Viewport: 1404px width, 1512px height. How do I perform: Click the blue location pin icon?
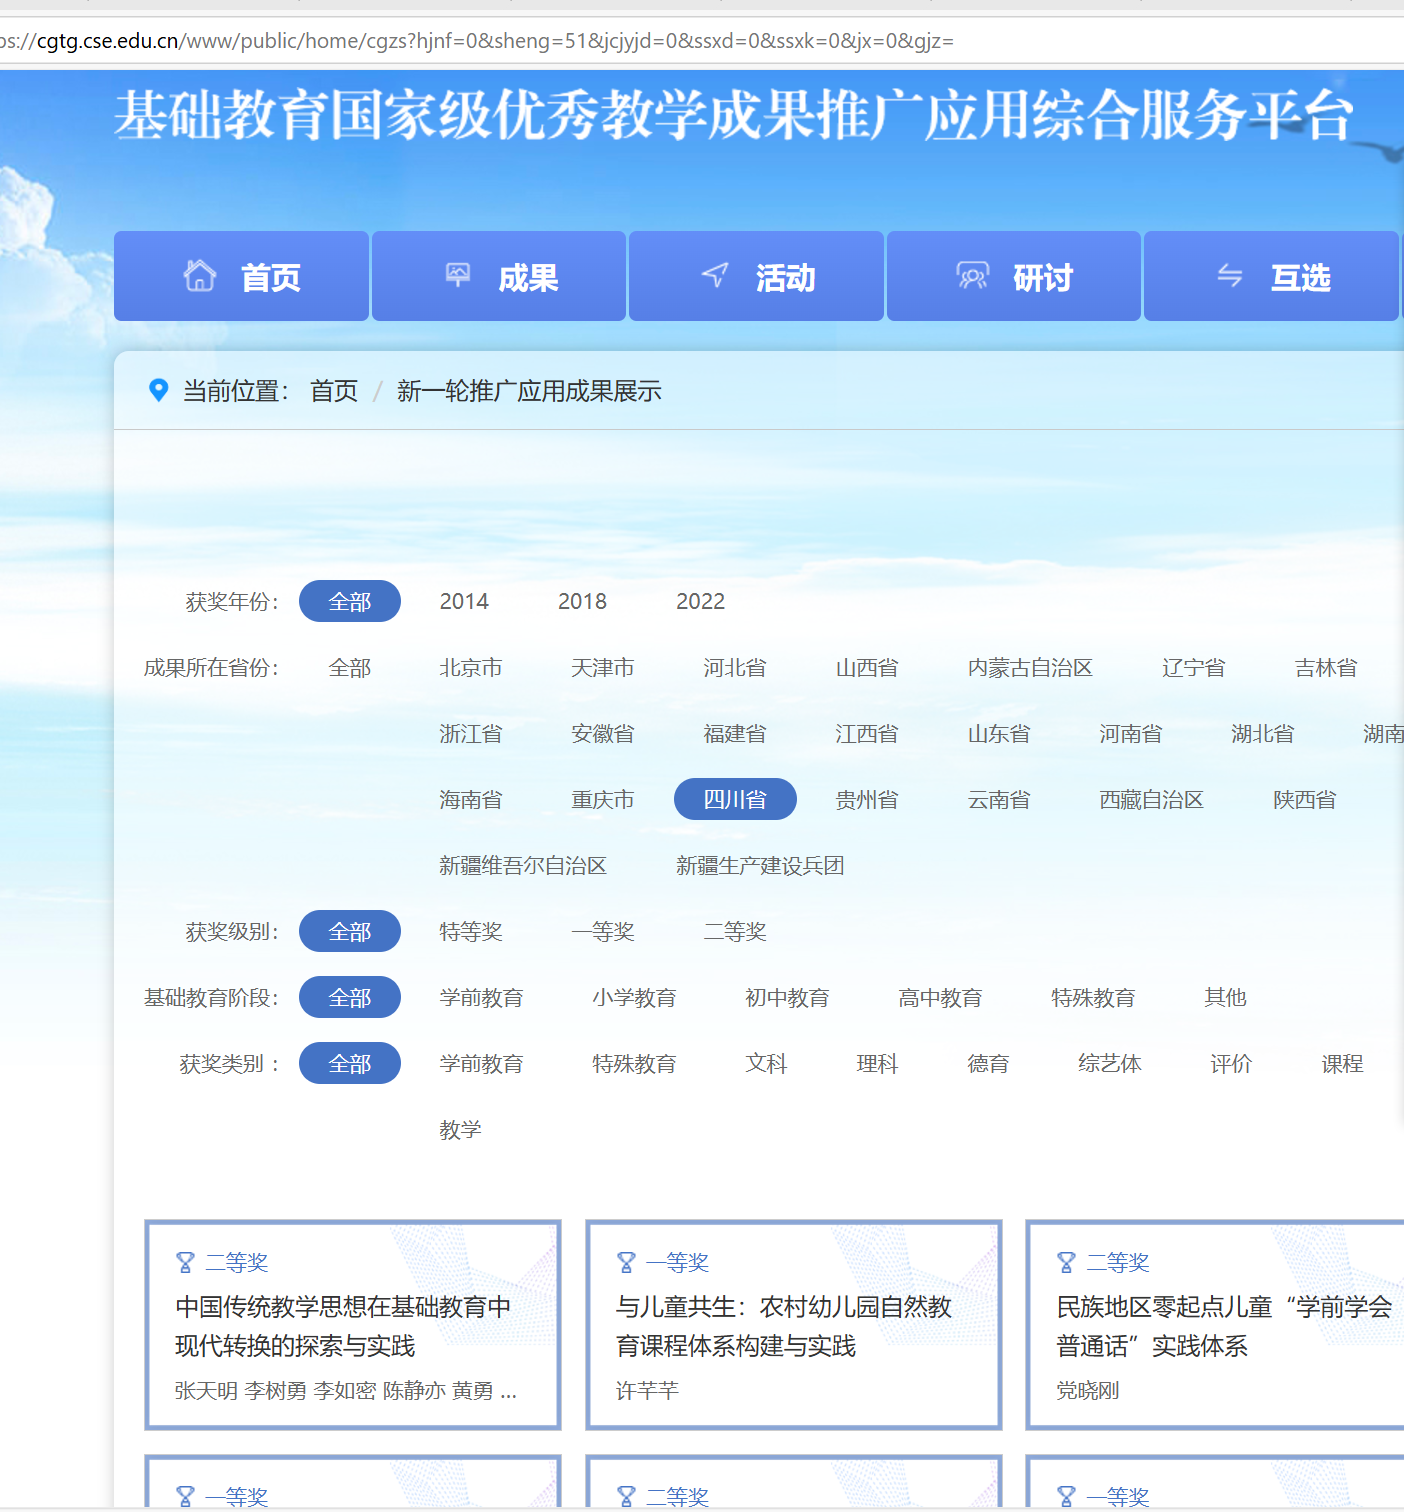pos(158,390)
